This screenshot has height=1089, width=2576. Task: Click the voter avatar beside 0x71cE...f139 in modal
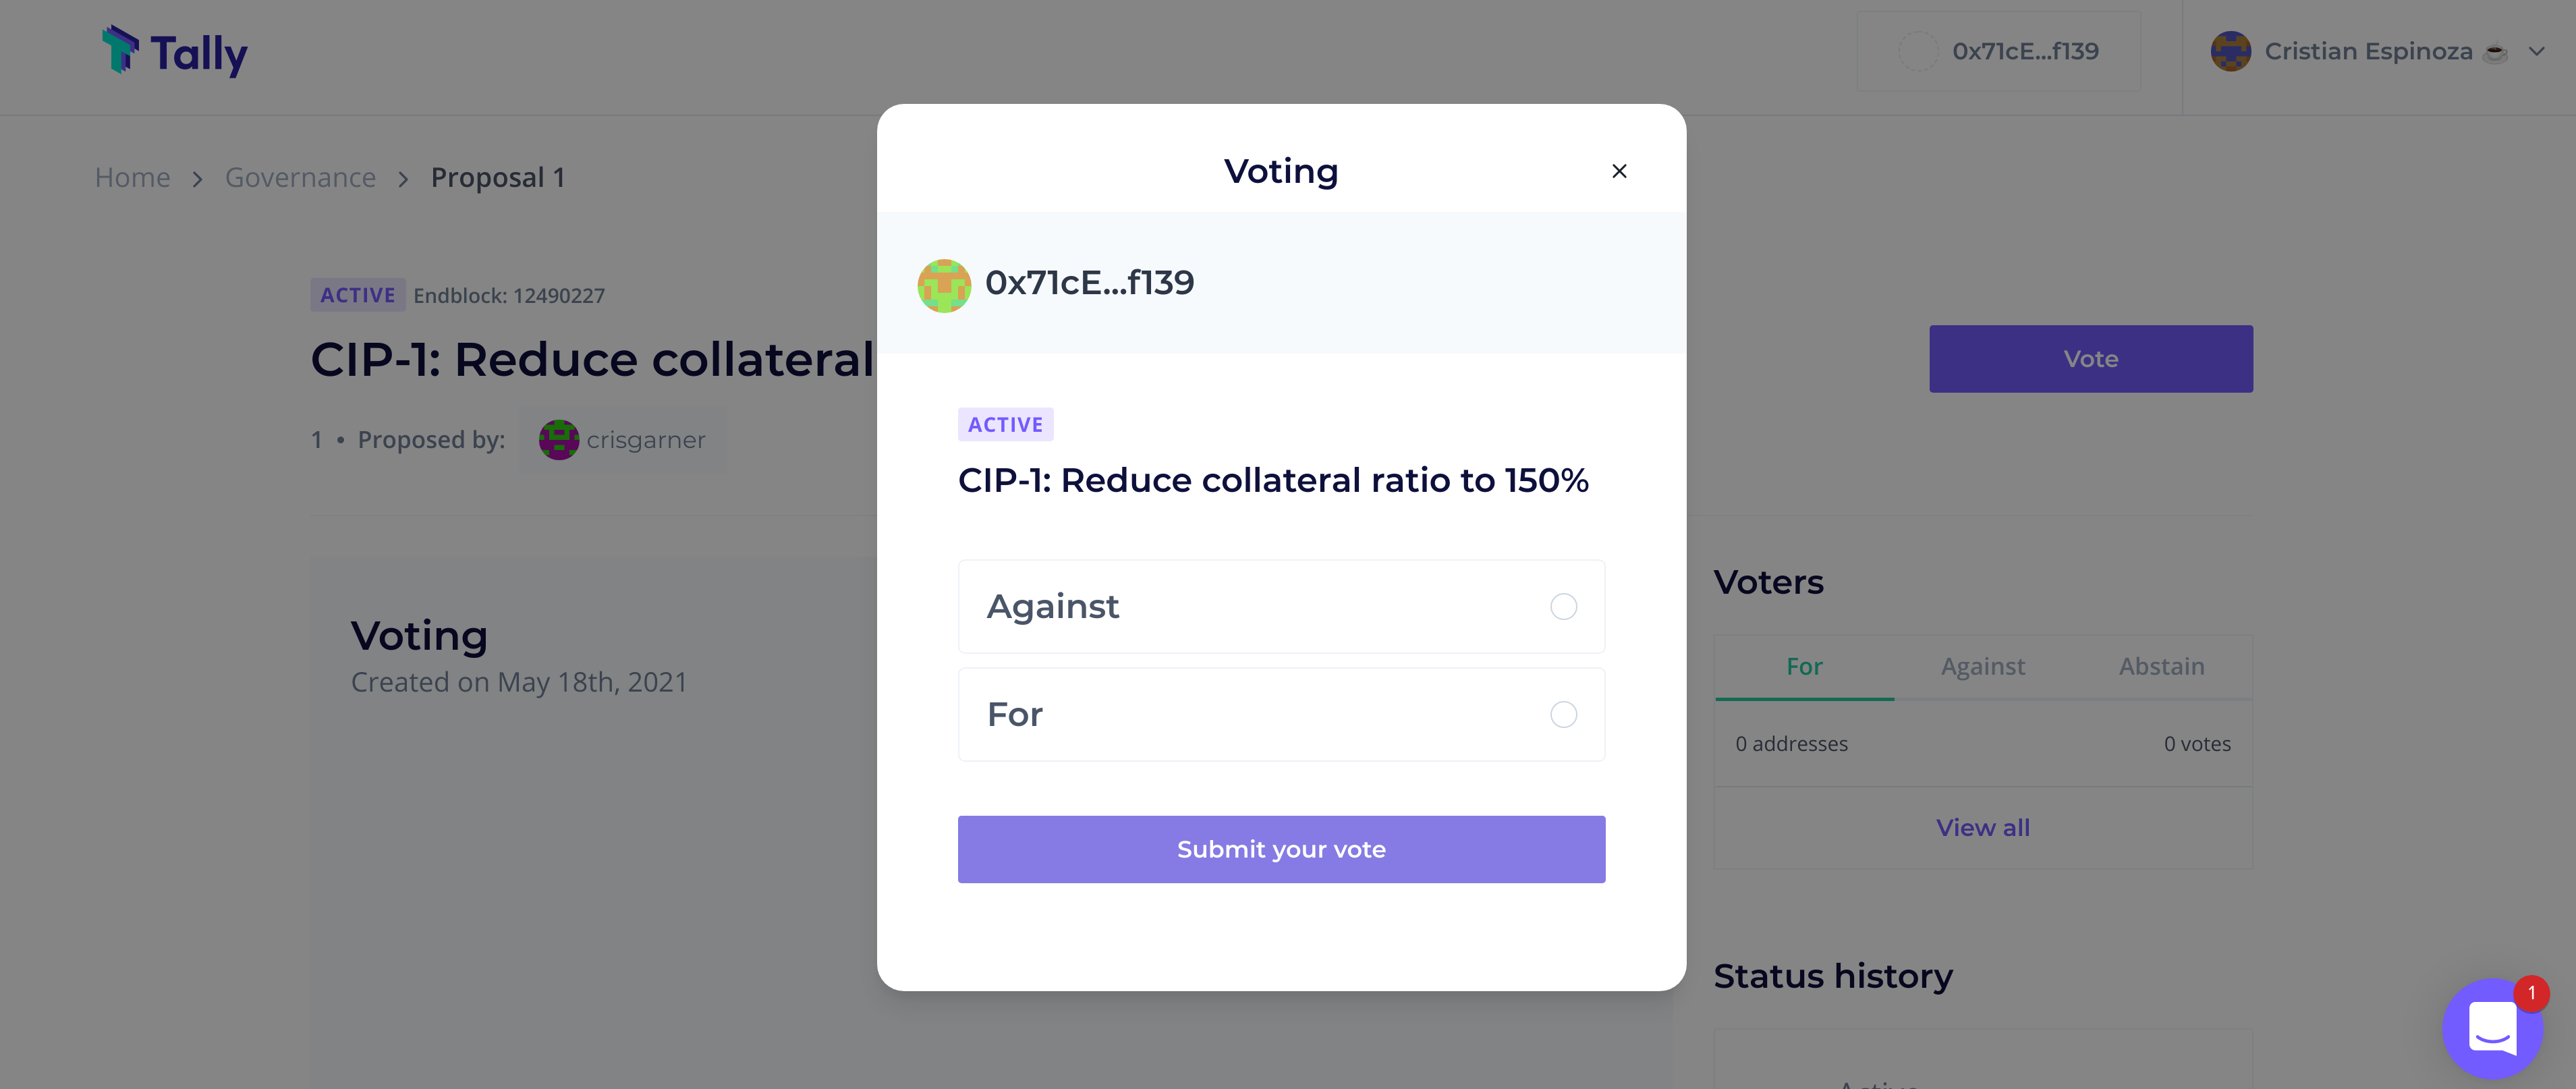click(x=944, y=285)
